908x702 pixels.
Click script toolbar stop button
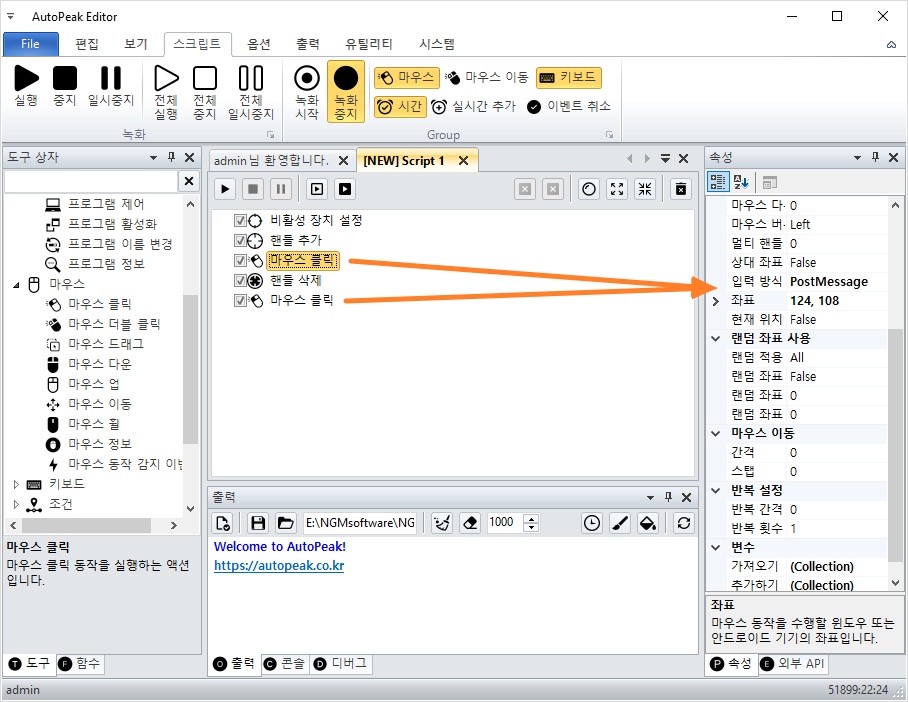click(x=253, y=189)
